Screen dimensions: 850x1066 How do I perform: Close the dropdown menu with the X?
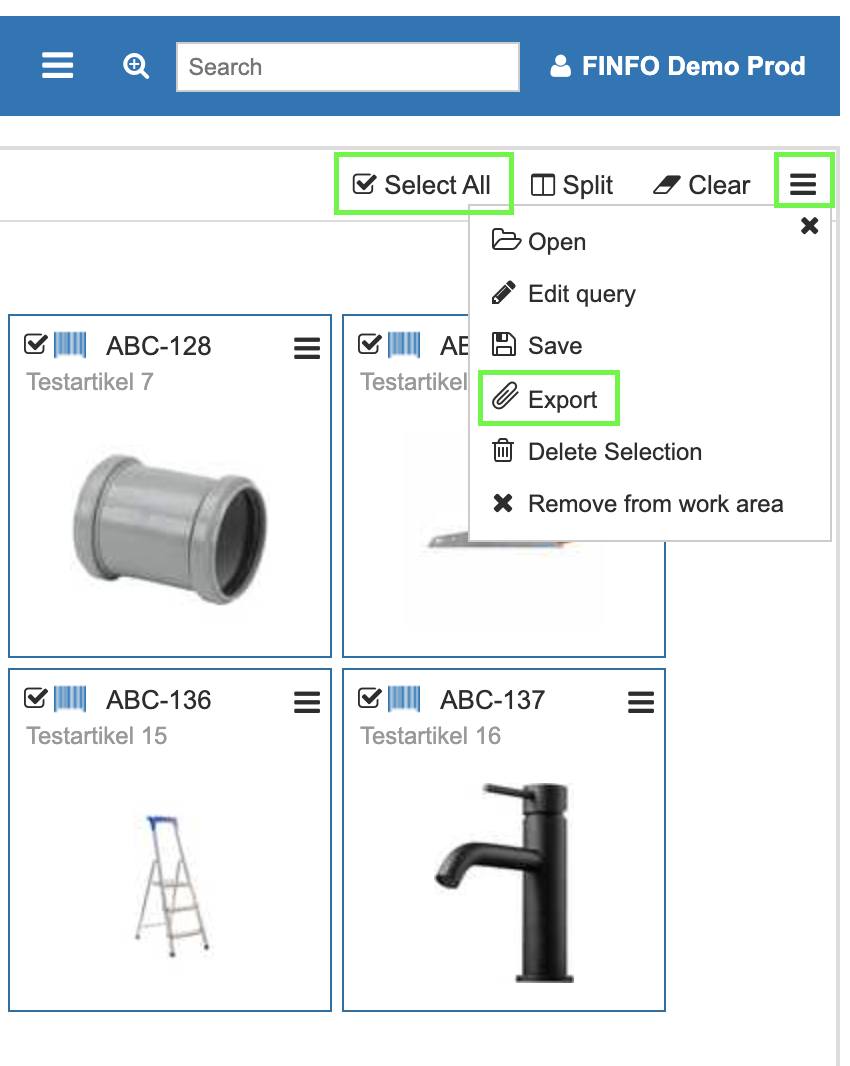tap(809, 226)
